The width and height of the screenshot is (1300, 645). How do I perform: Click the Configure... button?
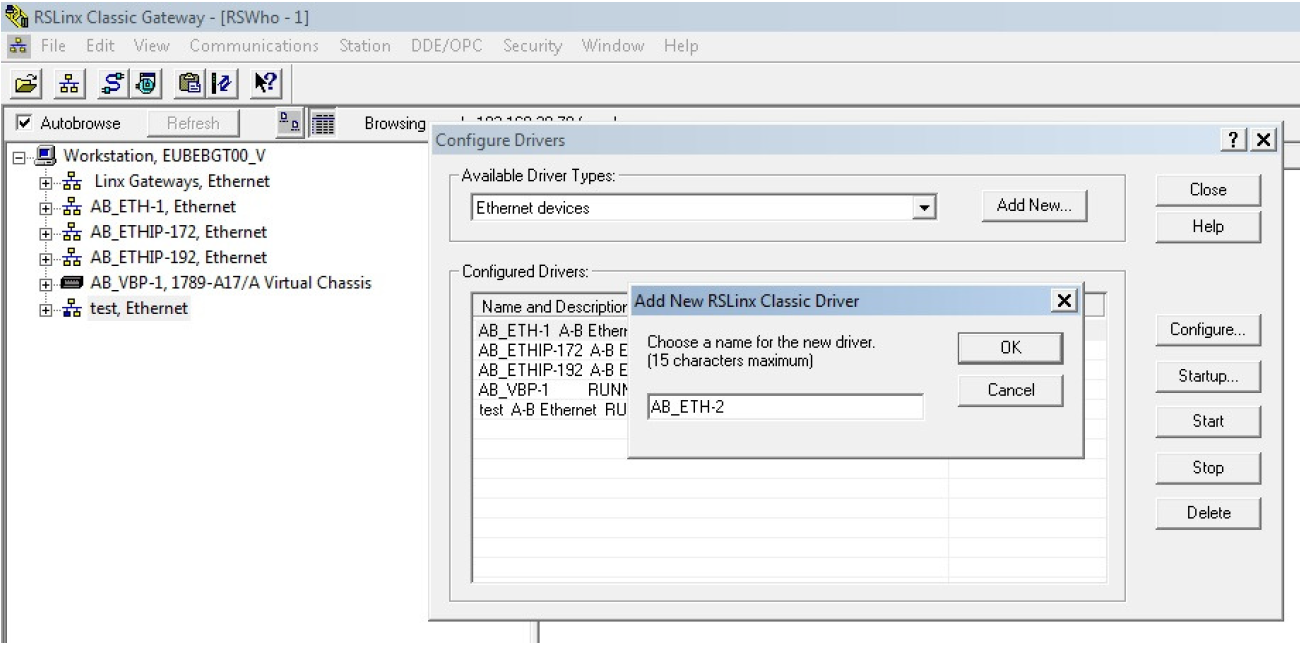tap(1208, 330)
